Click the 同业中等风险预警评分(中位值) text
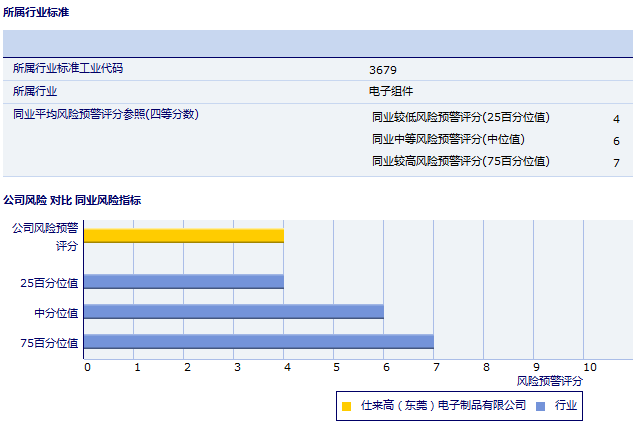 [x=448, y=139]
